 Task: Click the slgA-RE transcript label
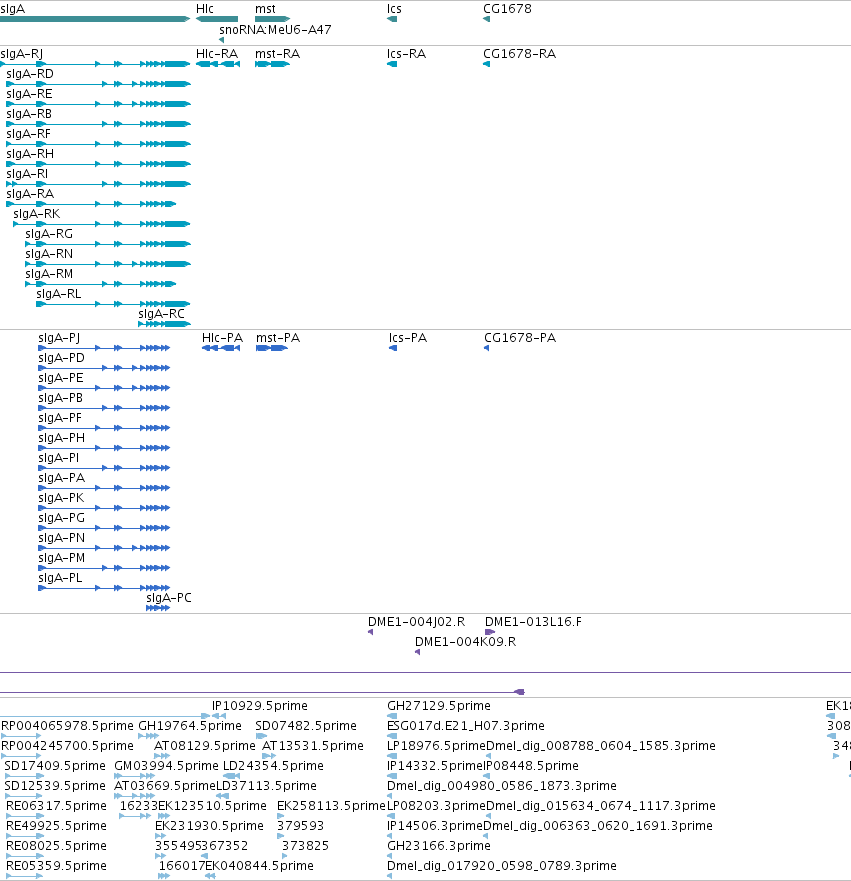pos(29,94)
